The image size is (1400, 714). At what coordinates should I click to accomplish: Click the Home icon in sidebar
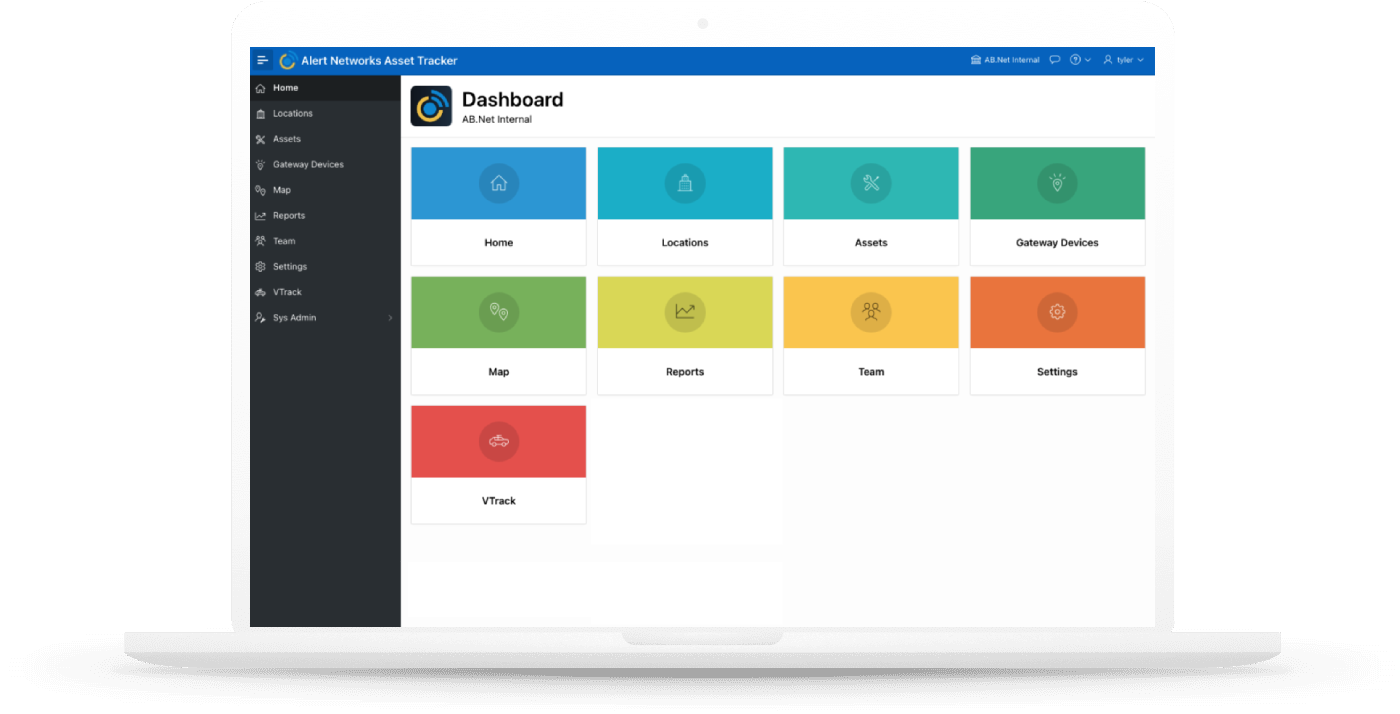pos(260,88)
